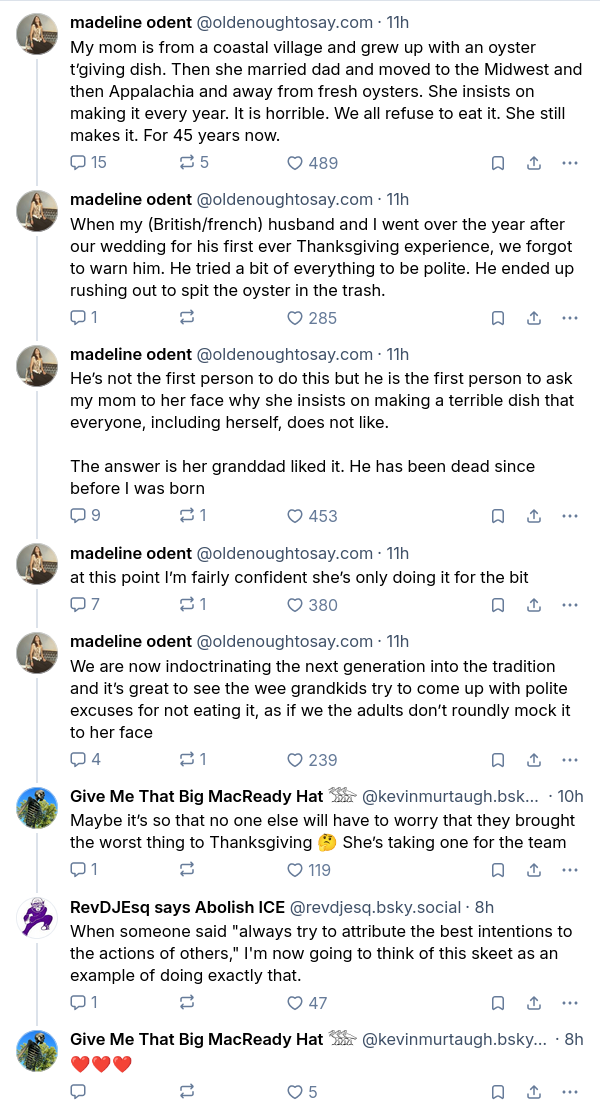Repost the three red hearts reply
The height and width of the screenshot is (1107, 600).
point(186,1092)
